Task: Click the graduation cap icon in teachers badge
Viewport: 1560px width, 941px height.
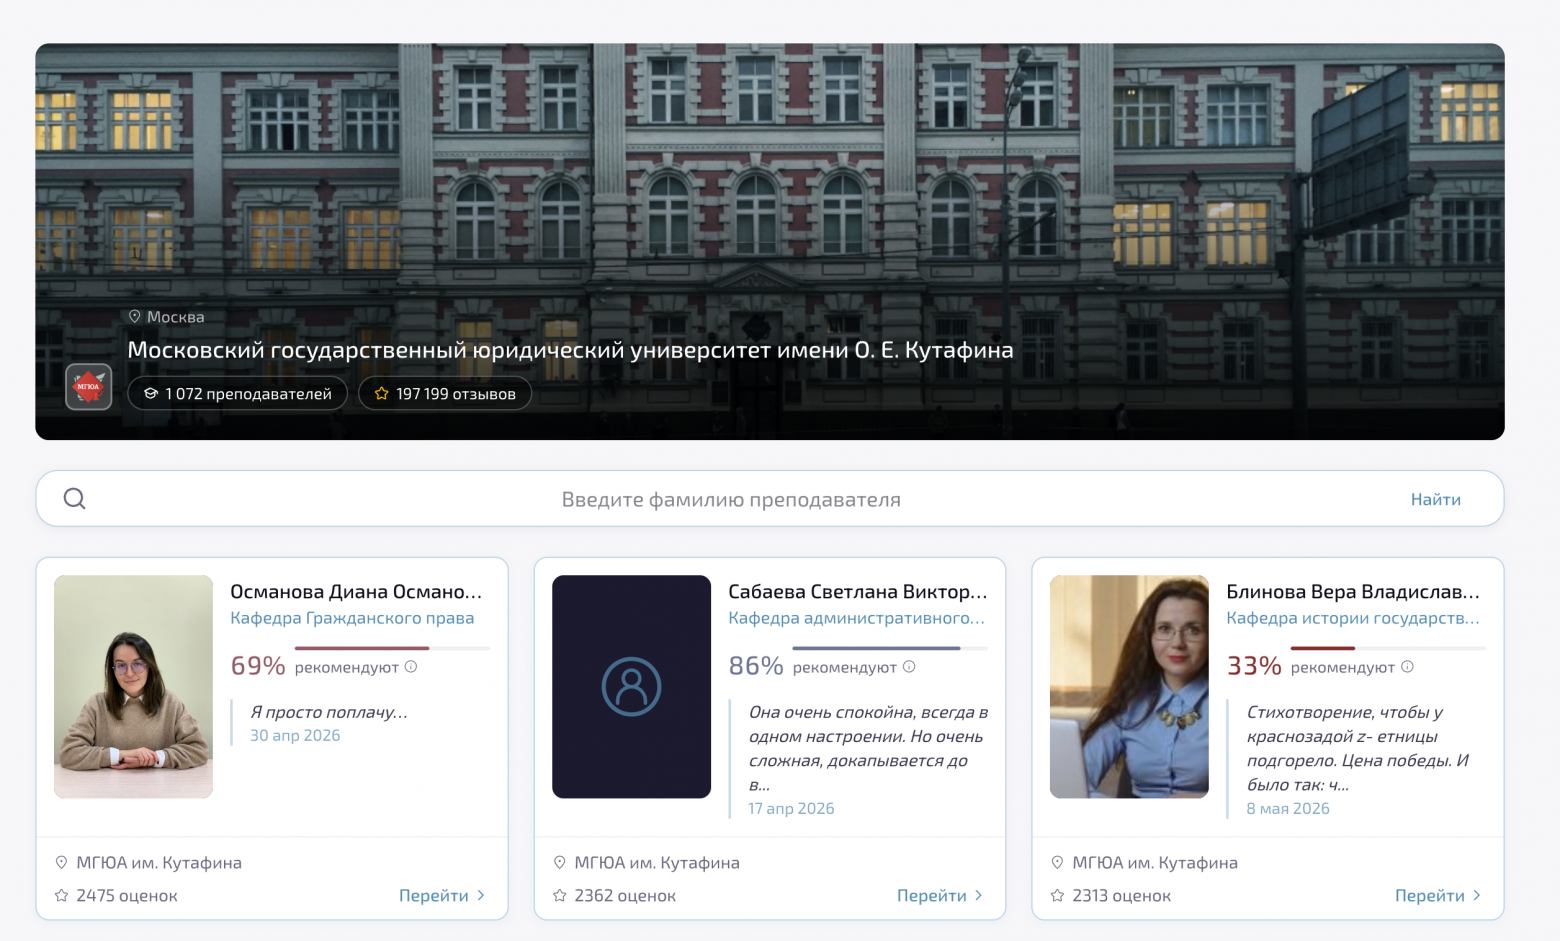Action: 151,394
